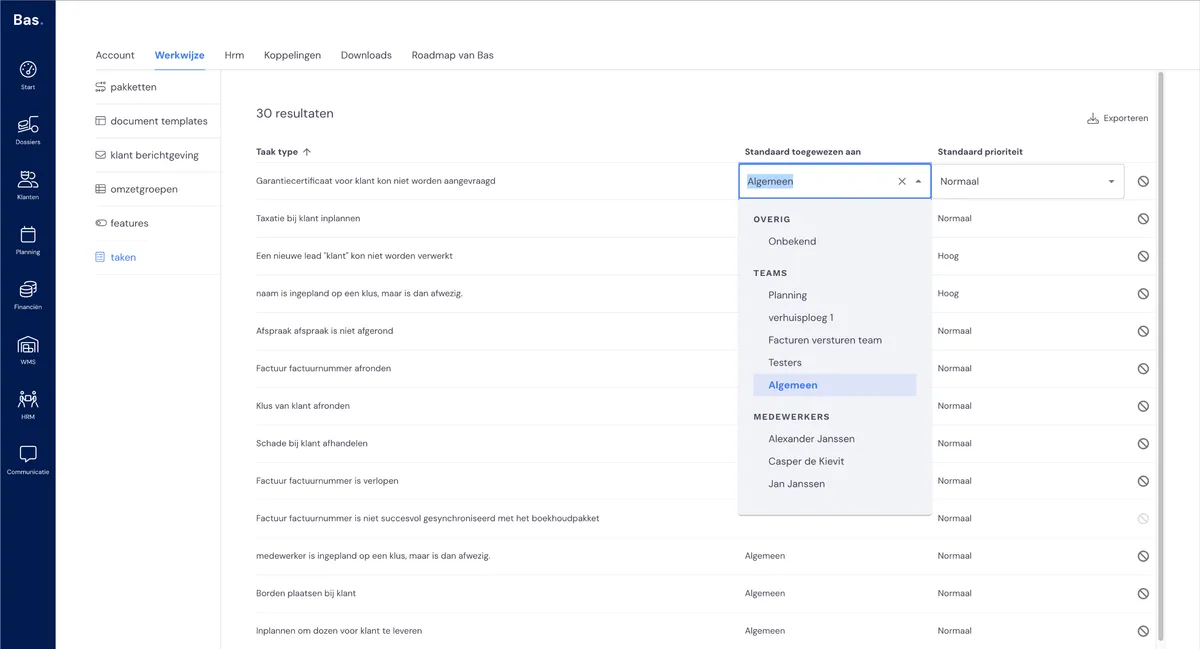Select Onbekend in the dropdown list
Viewport: 1200px width, 649px height.
[792, 241]
